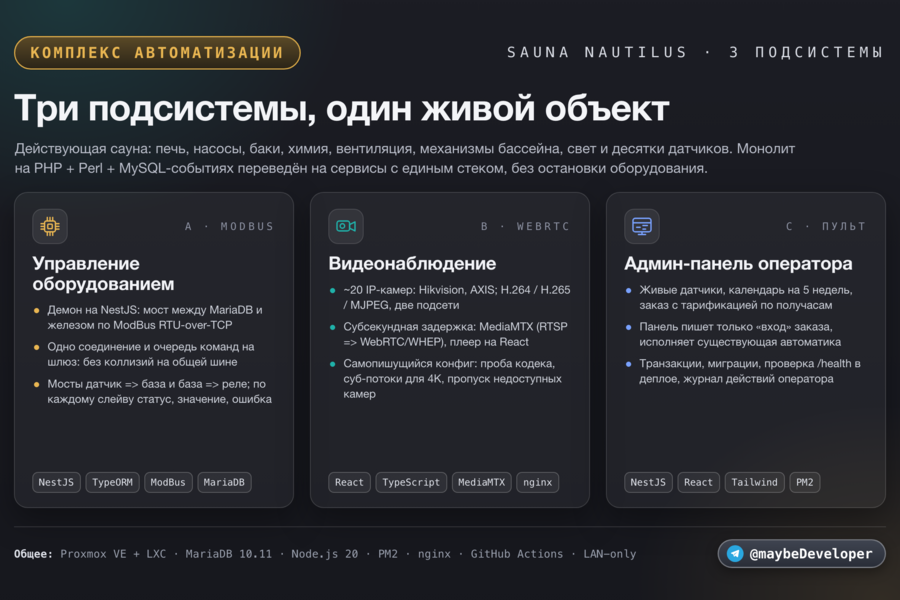Click the Управление оборудованием card title
This screenshot has height=600, width=900.
(103, 273)
